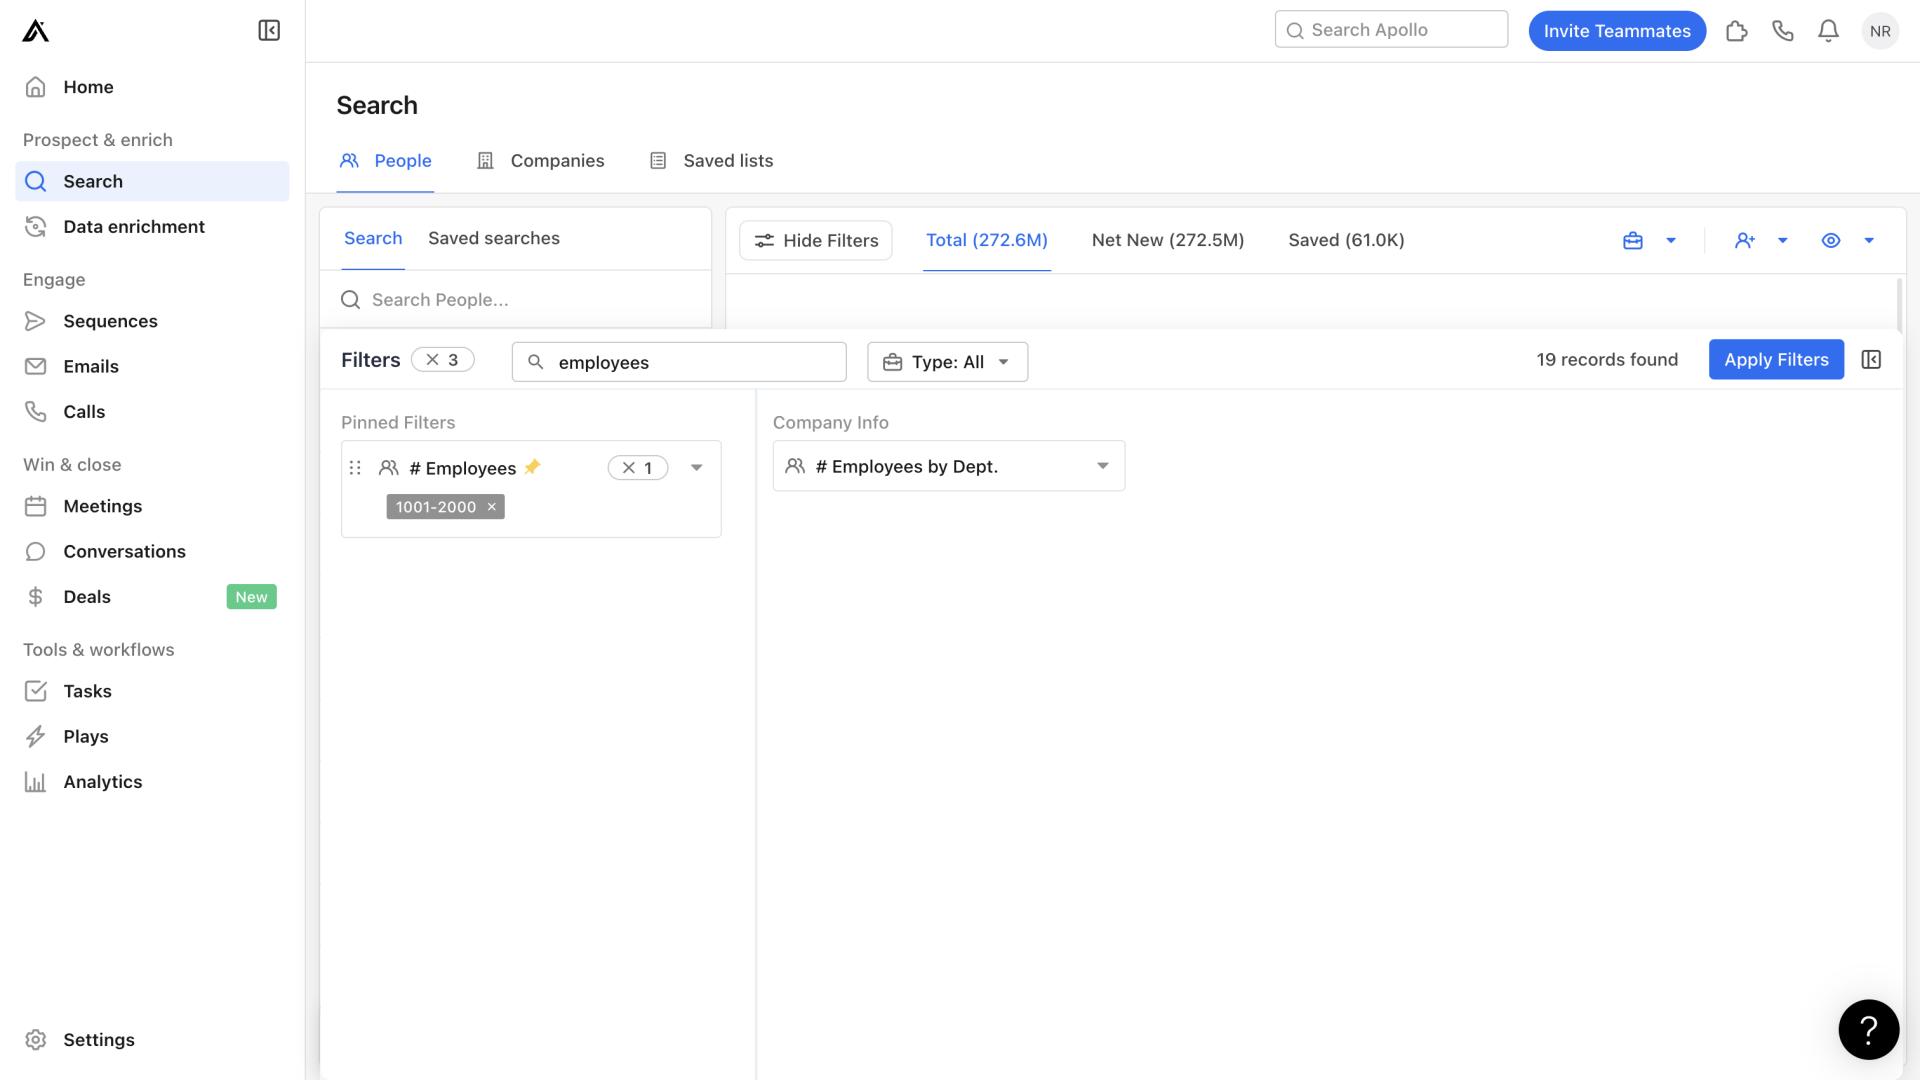Image resolution: width=1920 pixels, height=1080 pixels.
Task: Click Hide Filters button
Action: [816, 240]
